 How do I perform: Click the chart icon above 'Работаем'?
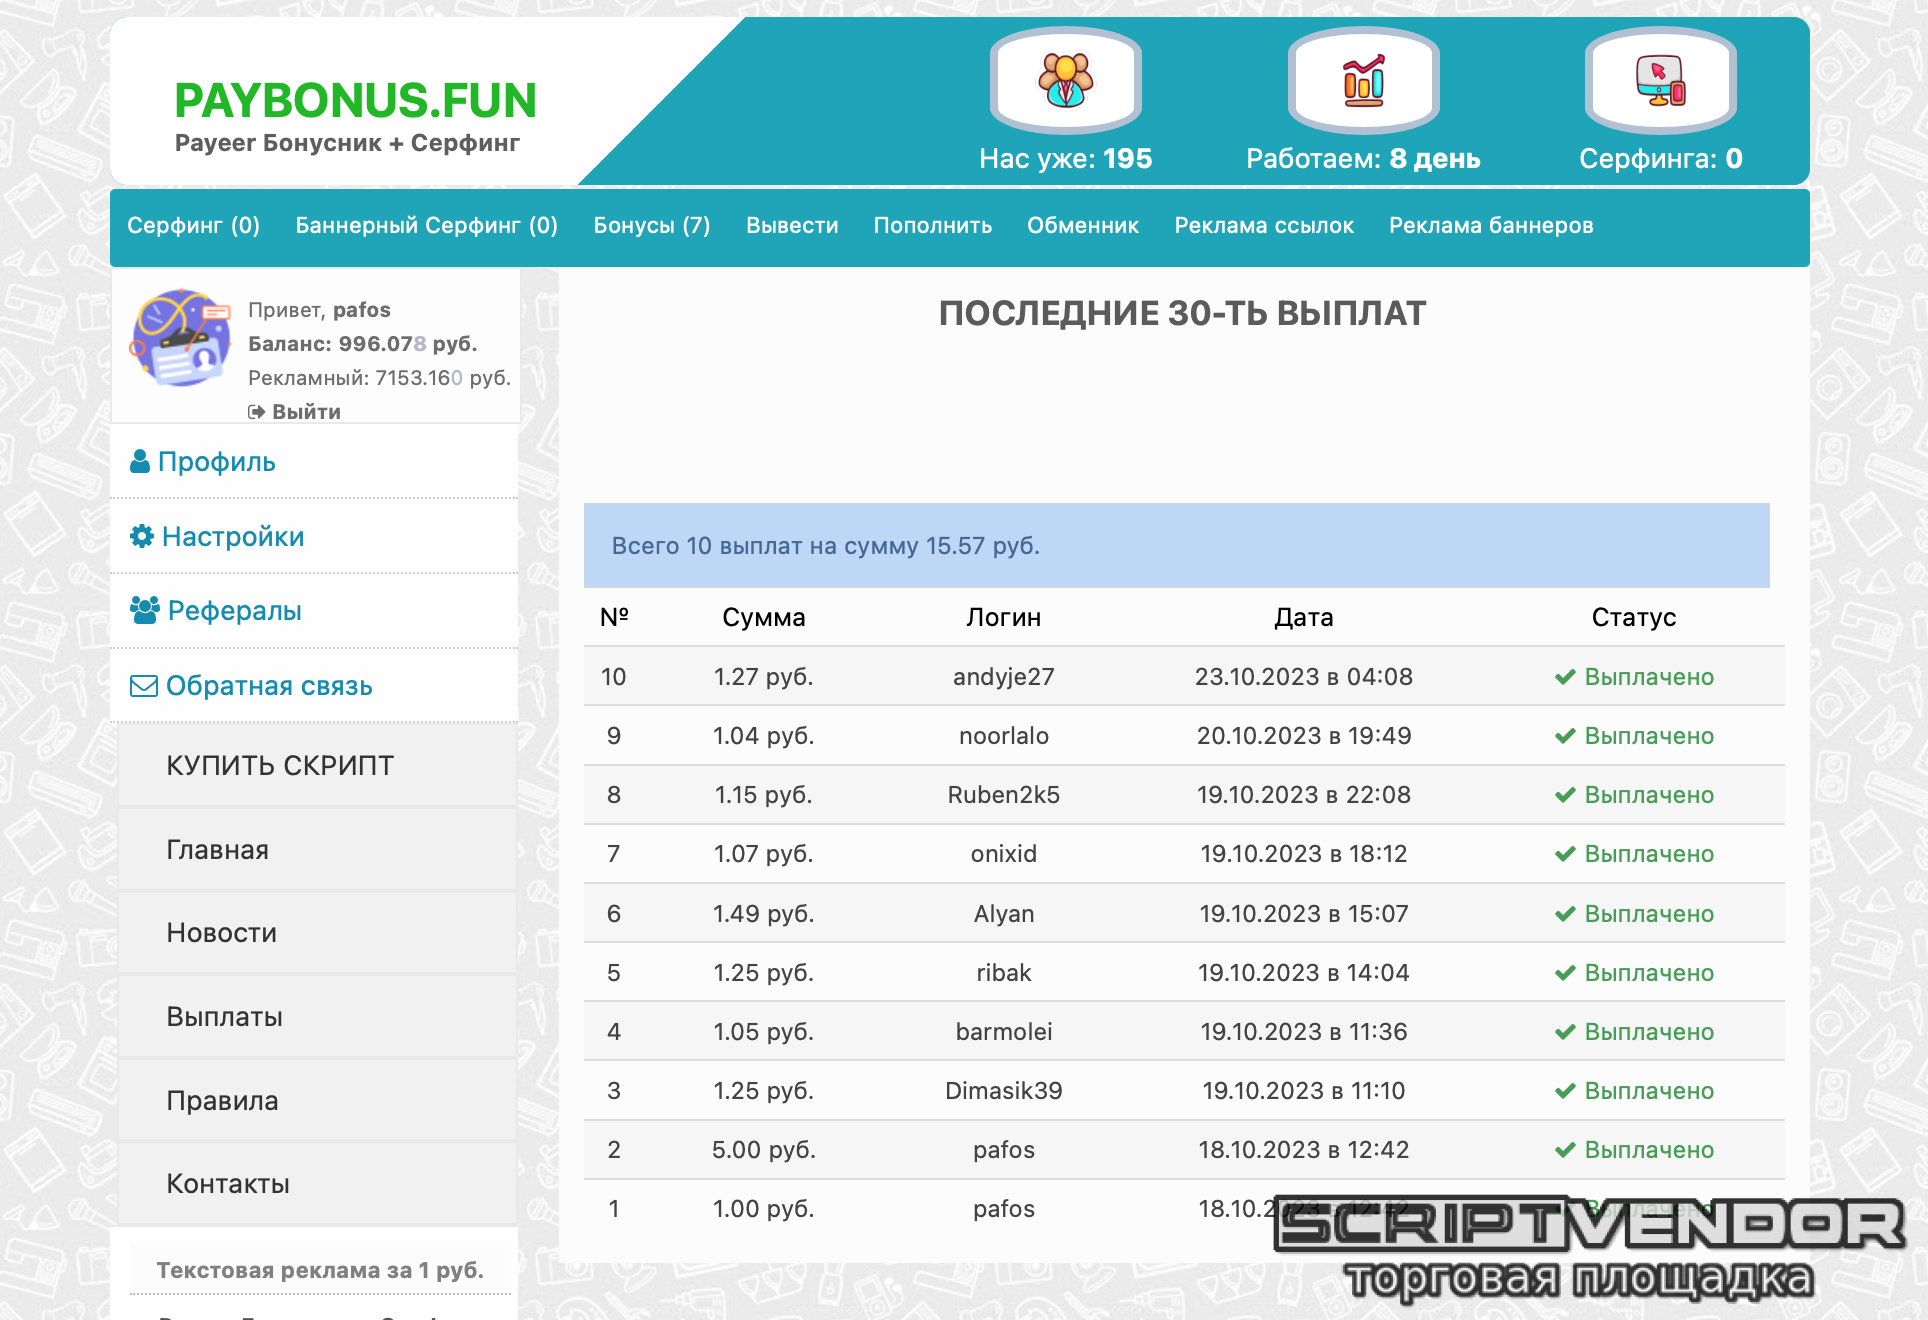(x=1364, y=80)
